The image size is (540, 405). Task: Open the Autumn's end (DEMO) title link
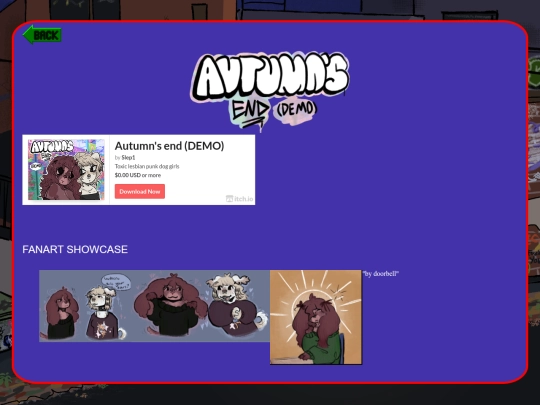(x=169, y=146)
